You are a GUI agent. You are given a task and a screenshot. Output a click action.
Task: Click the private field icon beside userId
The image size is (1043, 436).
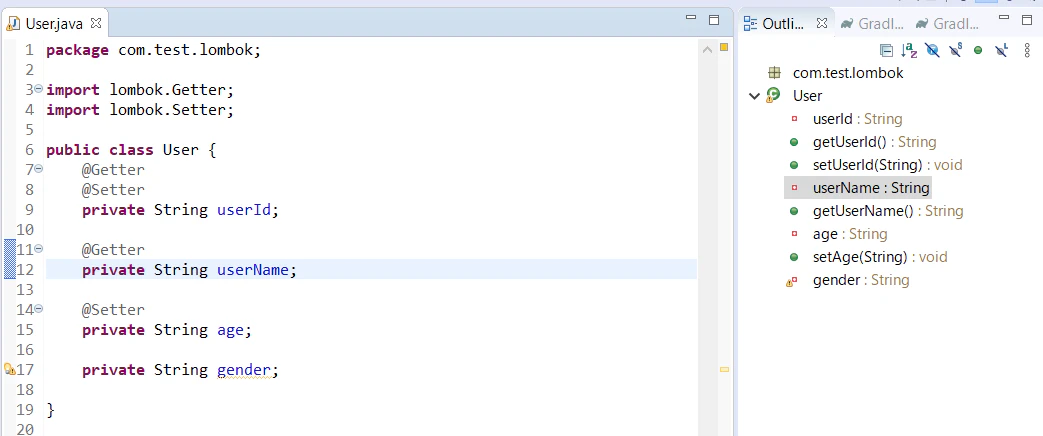pos(794,119)
